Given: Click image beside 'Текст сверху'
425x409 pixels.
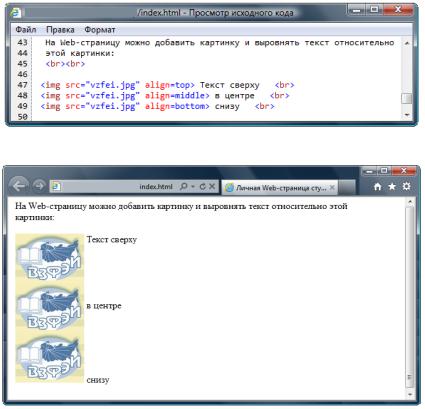Looking at the screenshot, I should [x=49, y=257].
